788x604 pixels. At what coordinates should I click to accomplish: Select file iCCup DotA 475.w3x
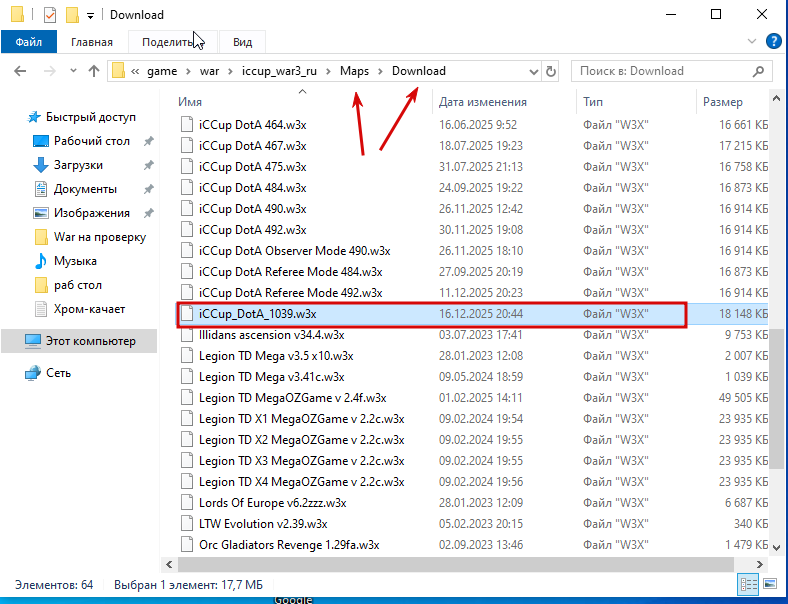(252, 167)
